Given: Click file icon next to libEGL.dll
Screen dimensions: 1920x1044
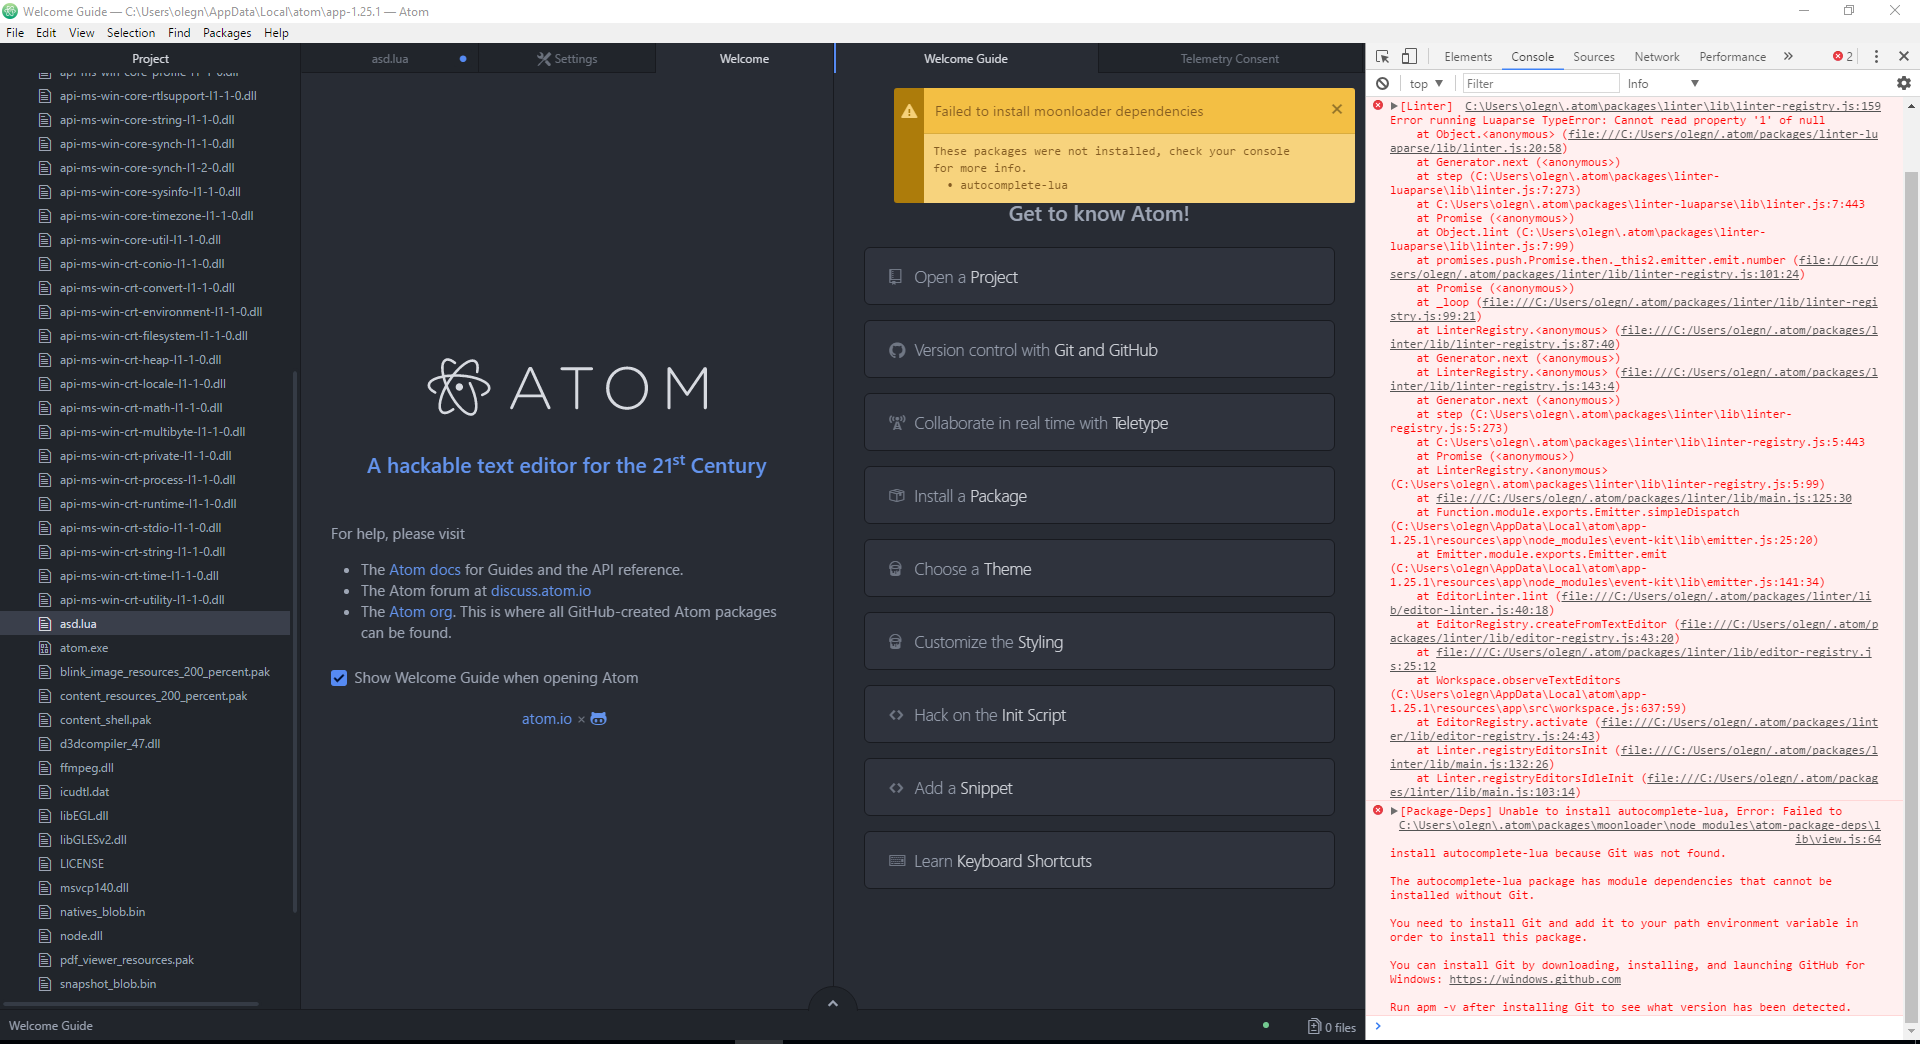Looking at the screenshot, I should coord(44,816).
